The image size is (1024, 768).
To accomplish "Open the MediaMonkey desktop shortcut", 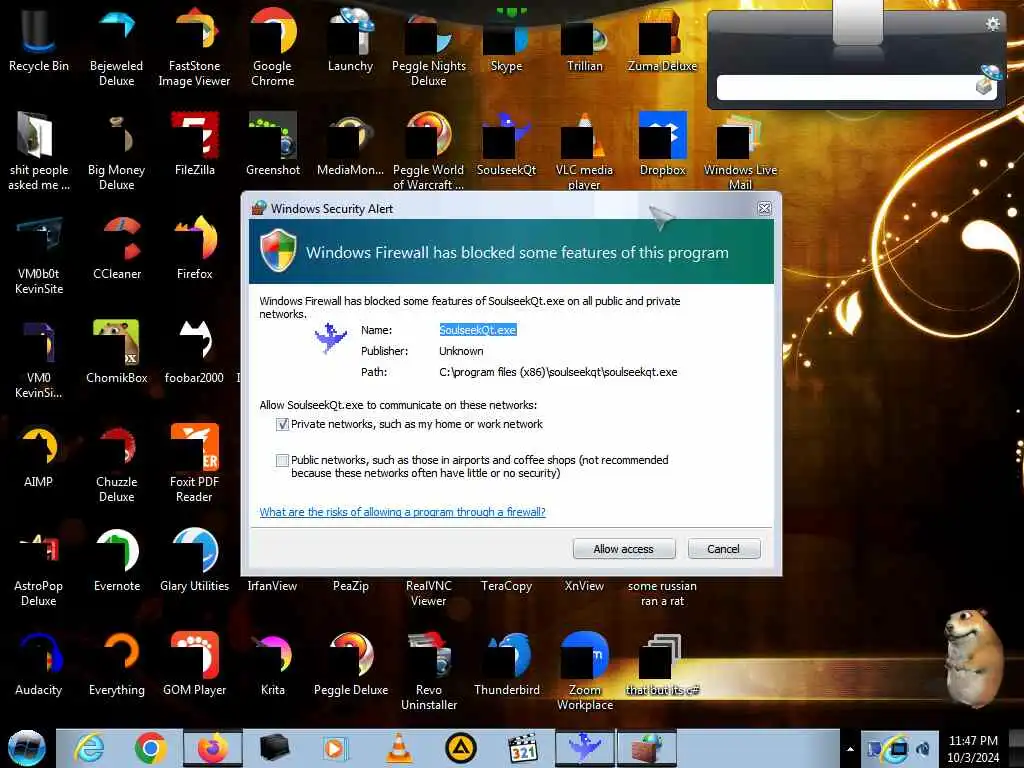I will (x=351, y=145).
